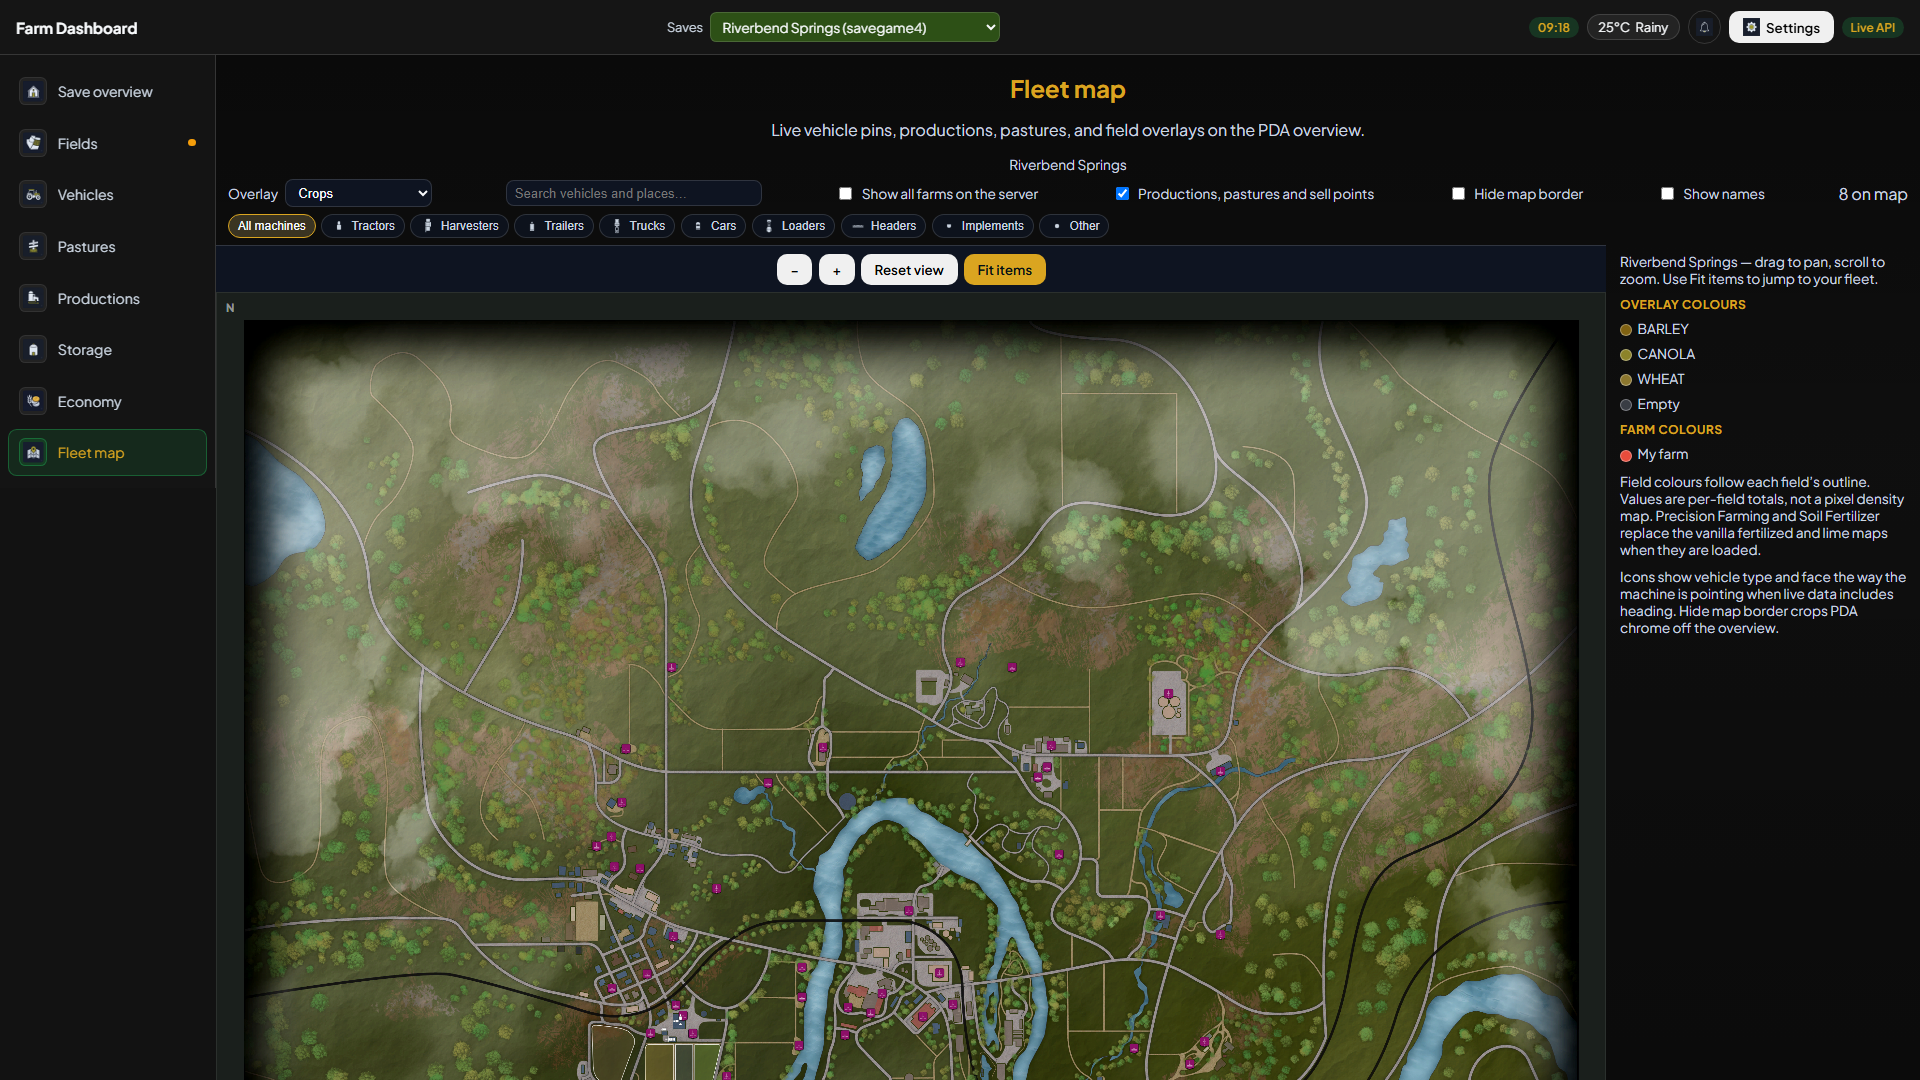Image resolution: width=1920 pixels, height=1080 pixels.
Task: Click the truck icon in Trucks chip
Action: [x=617, y=226]
